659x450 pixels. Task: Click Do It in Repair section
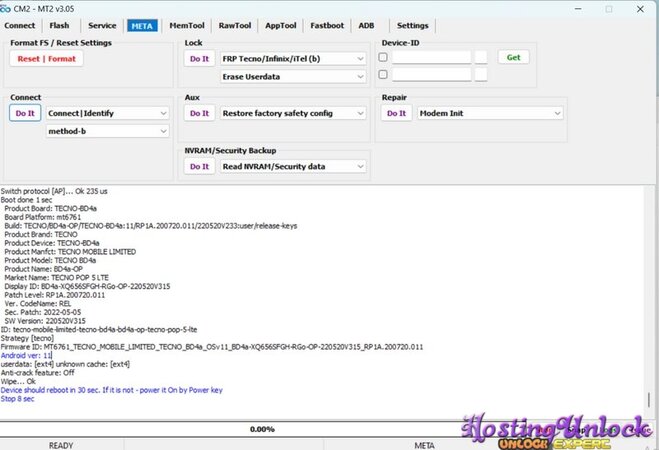396,113
